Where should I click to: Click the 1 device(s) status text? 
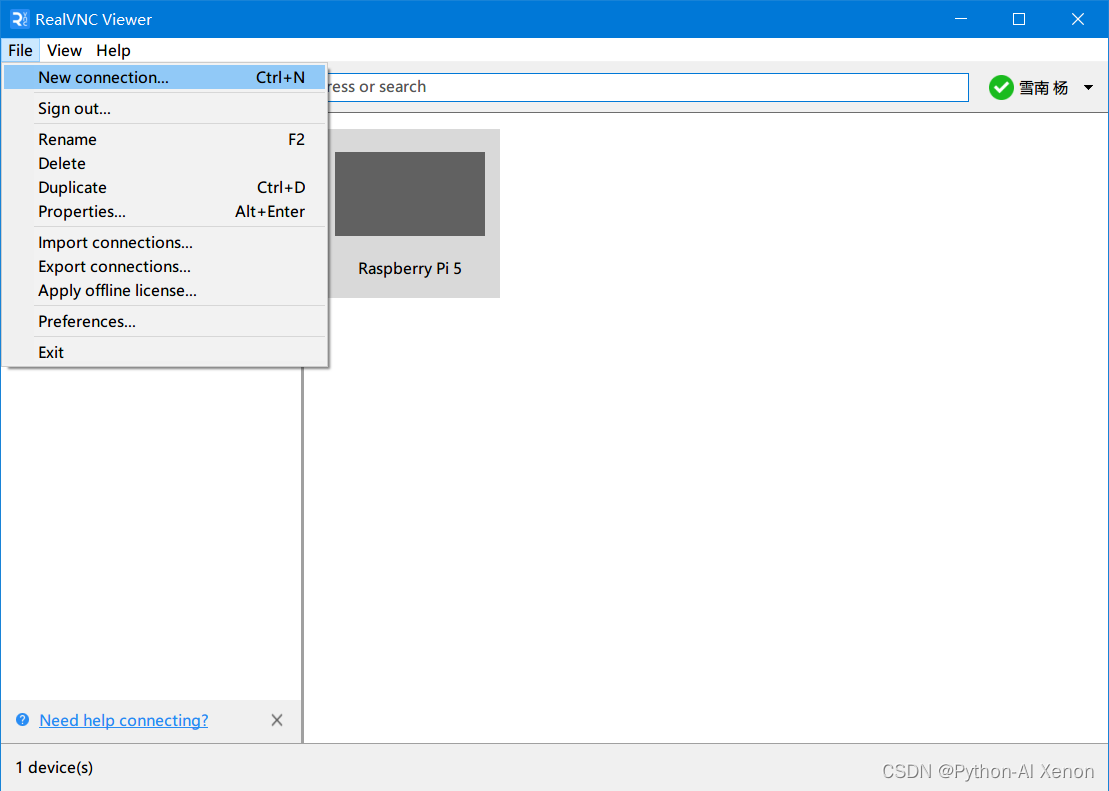(54, 768)
